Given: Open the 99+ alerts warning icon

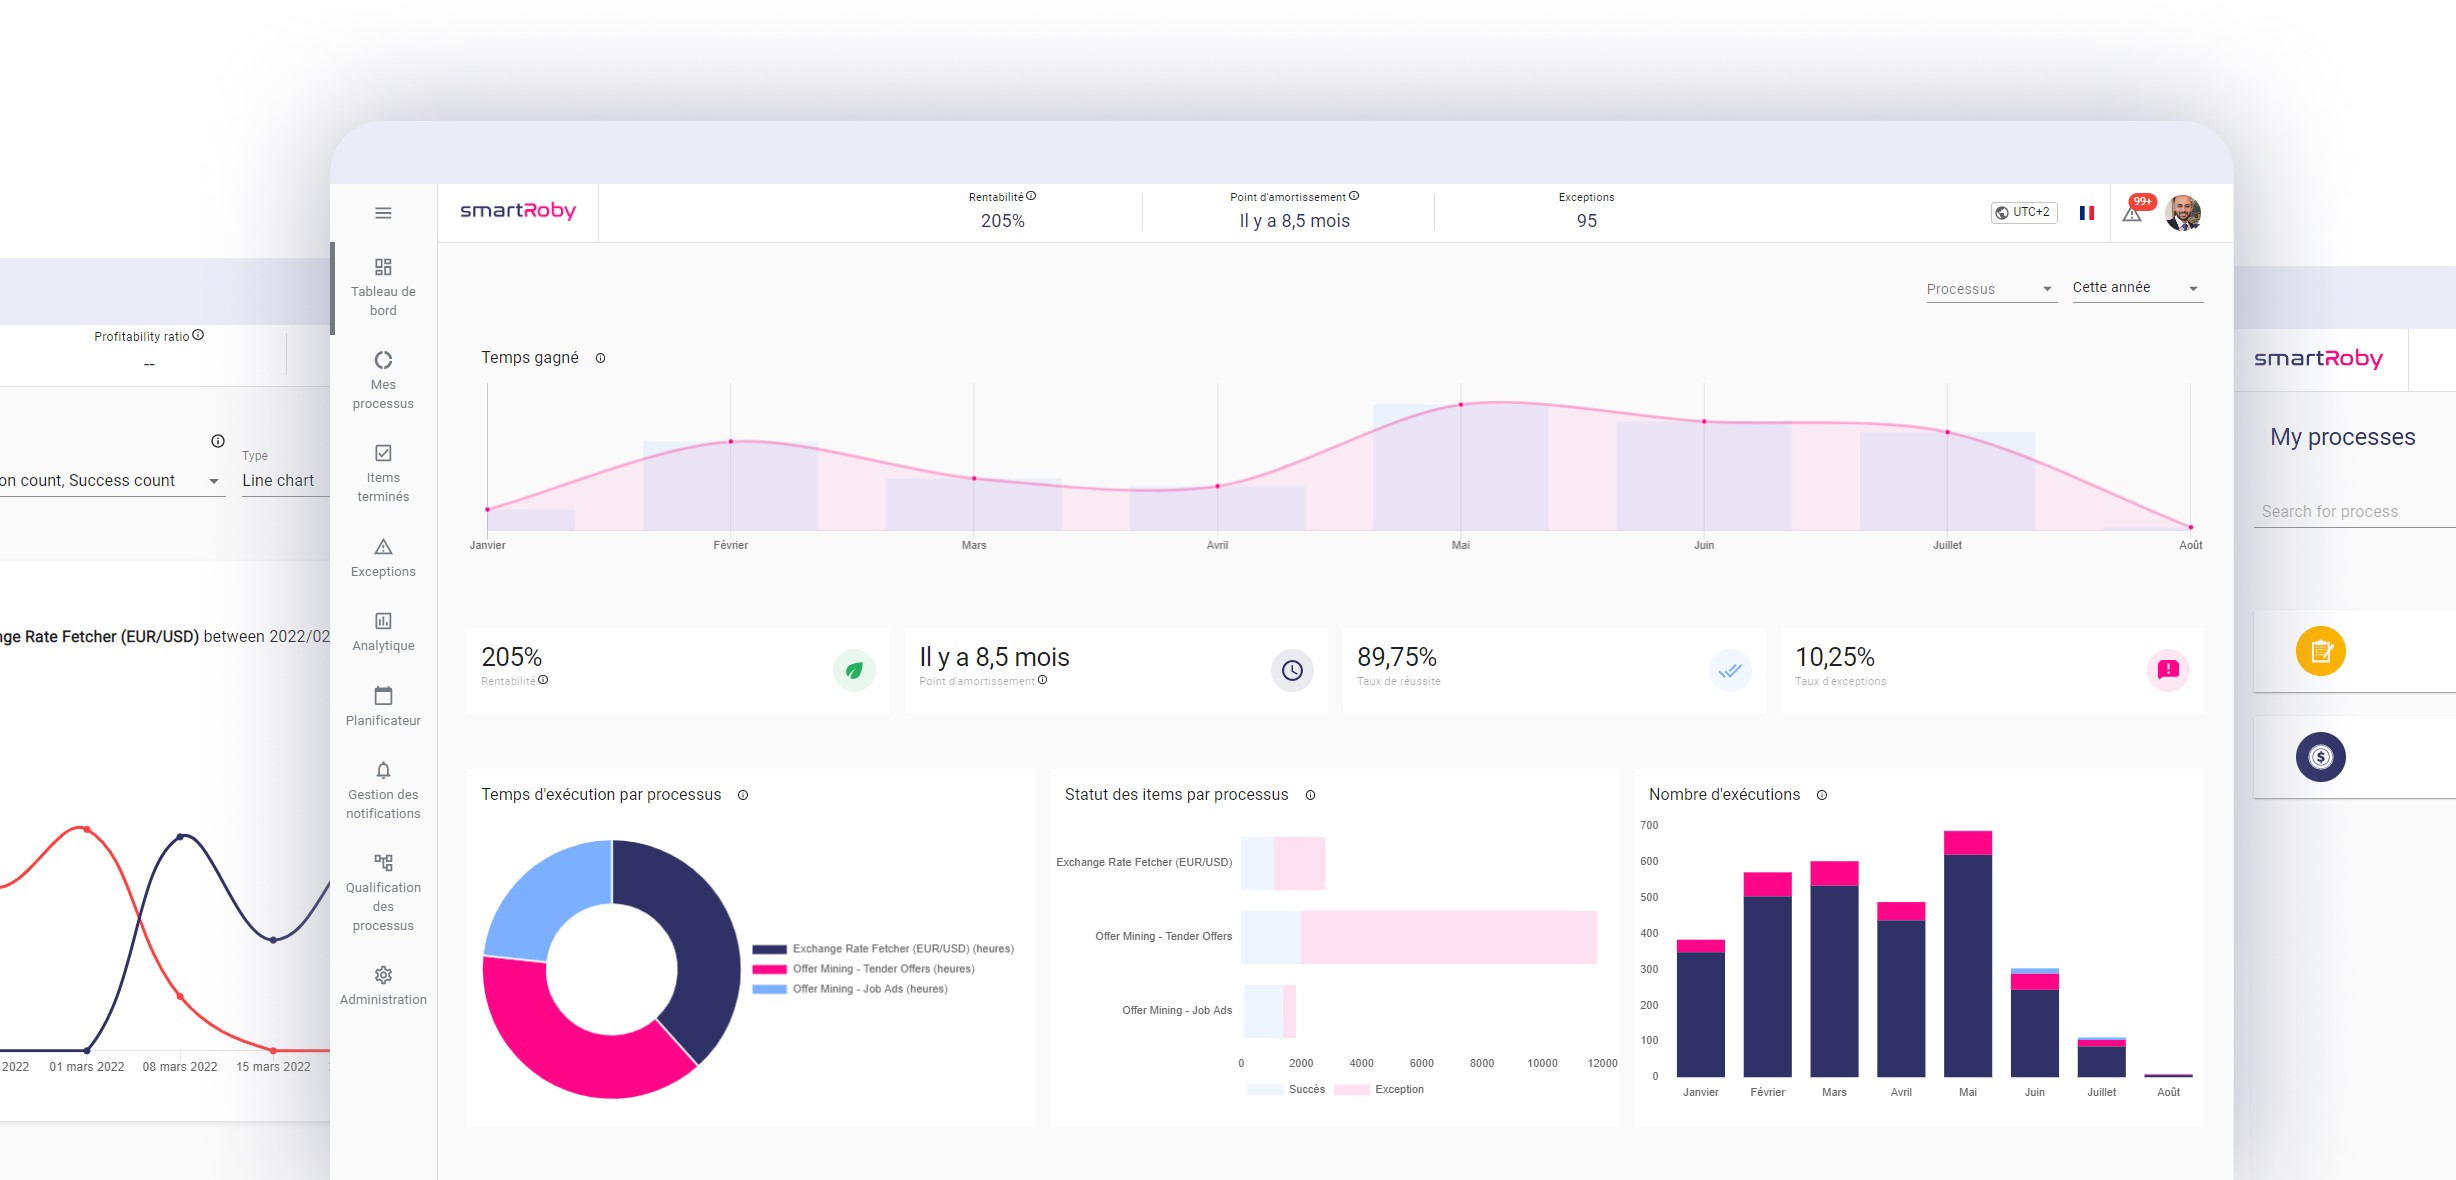Looking at the screenshot, I should tap(2132, 214).
